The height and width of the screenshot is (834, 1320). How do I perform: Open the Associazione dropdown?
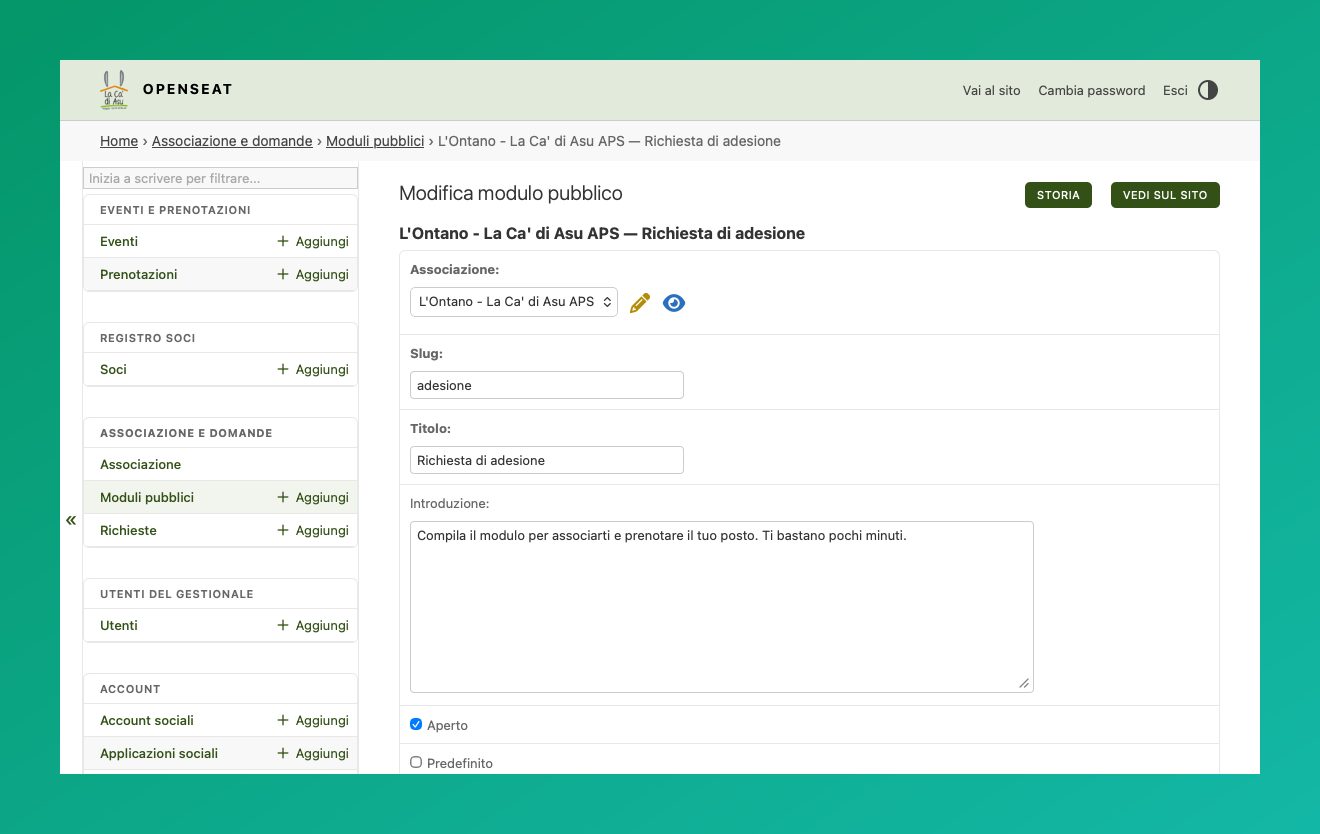pos(514,302)
